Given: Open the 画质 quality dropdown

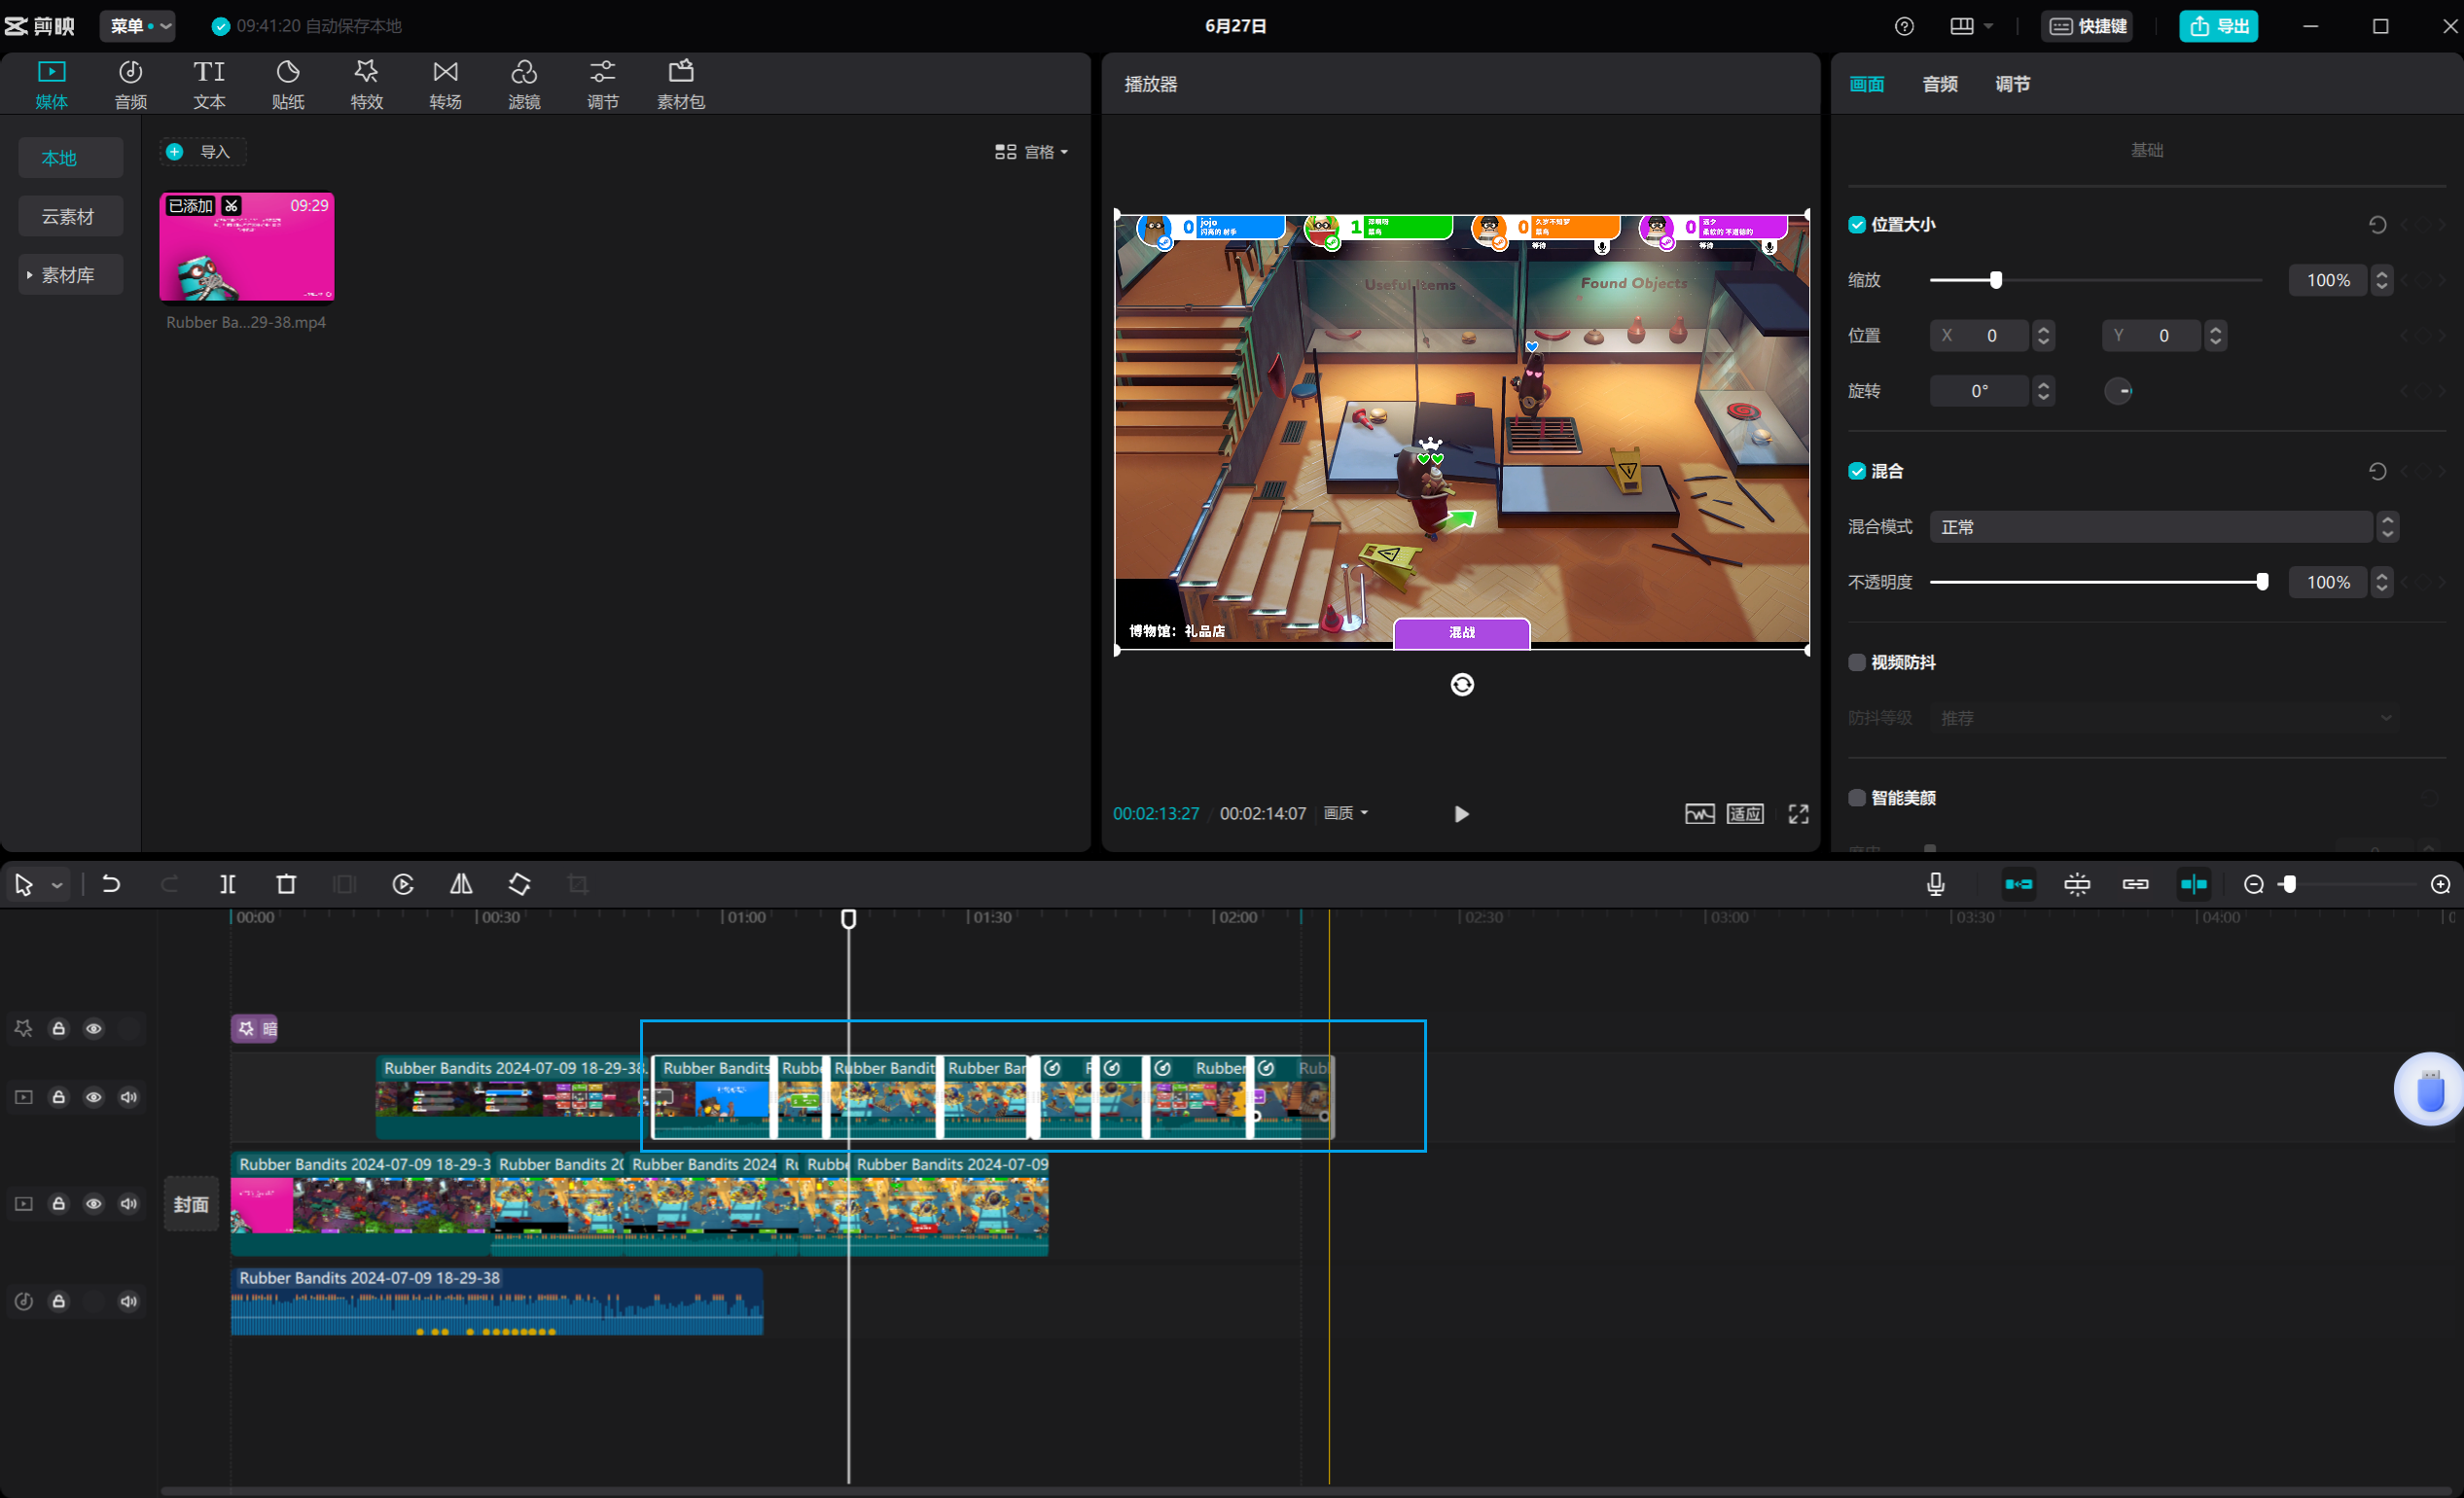Looking at the screenshot, I should [x=1346, y=813].
